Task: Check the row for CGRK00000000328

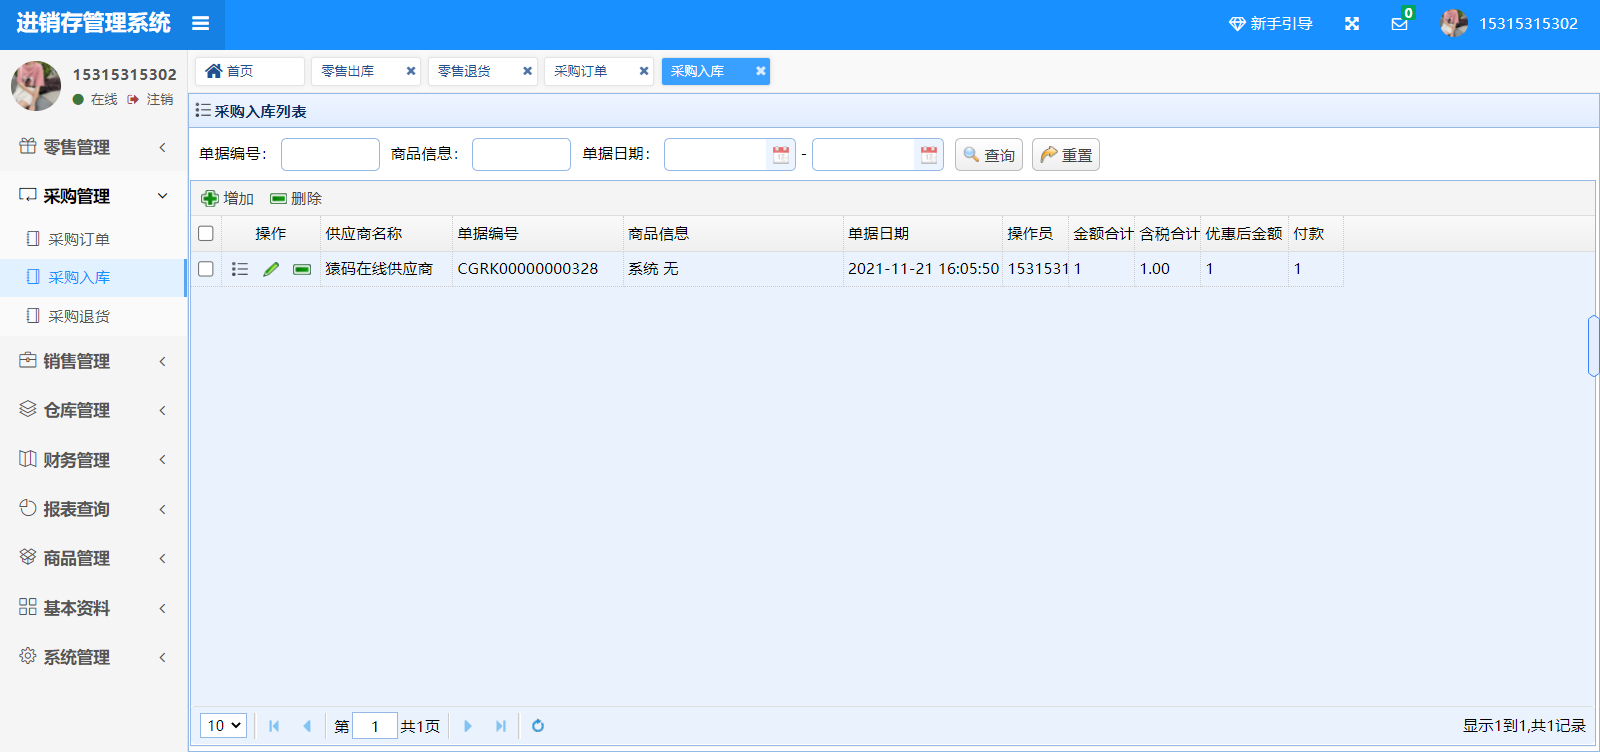Action: [x=206, y=269]
